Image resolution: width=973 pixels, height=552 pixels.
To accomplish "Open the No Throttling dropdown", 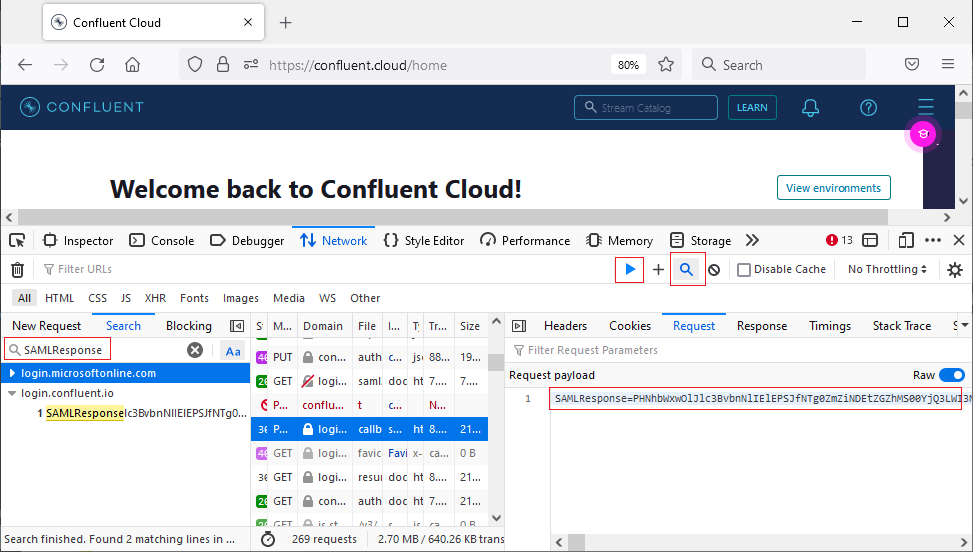I will [x=887, y=269].
